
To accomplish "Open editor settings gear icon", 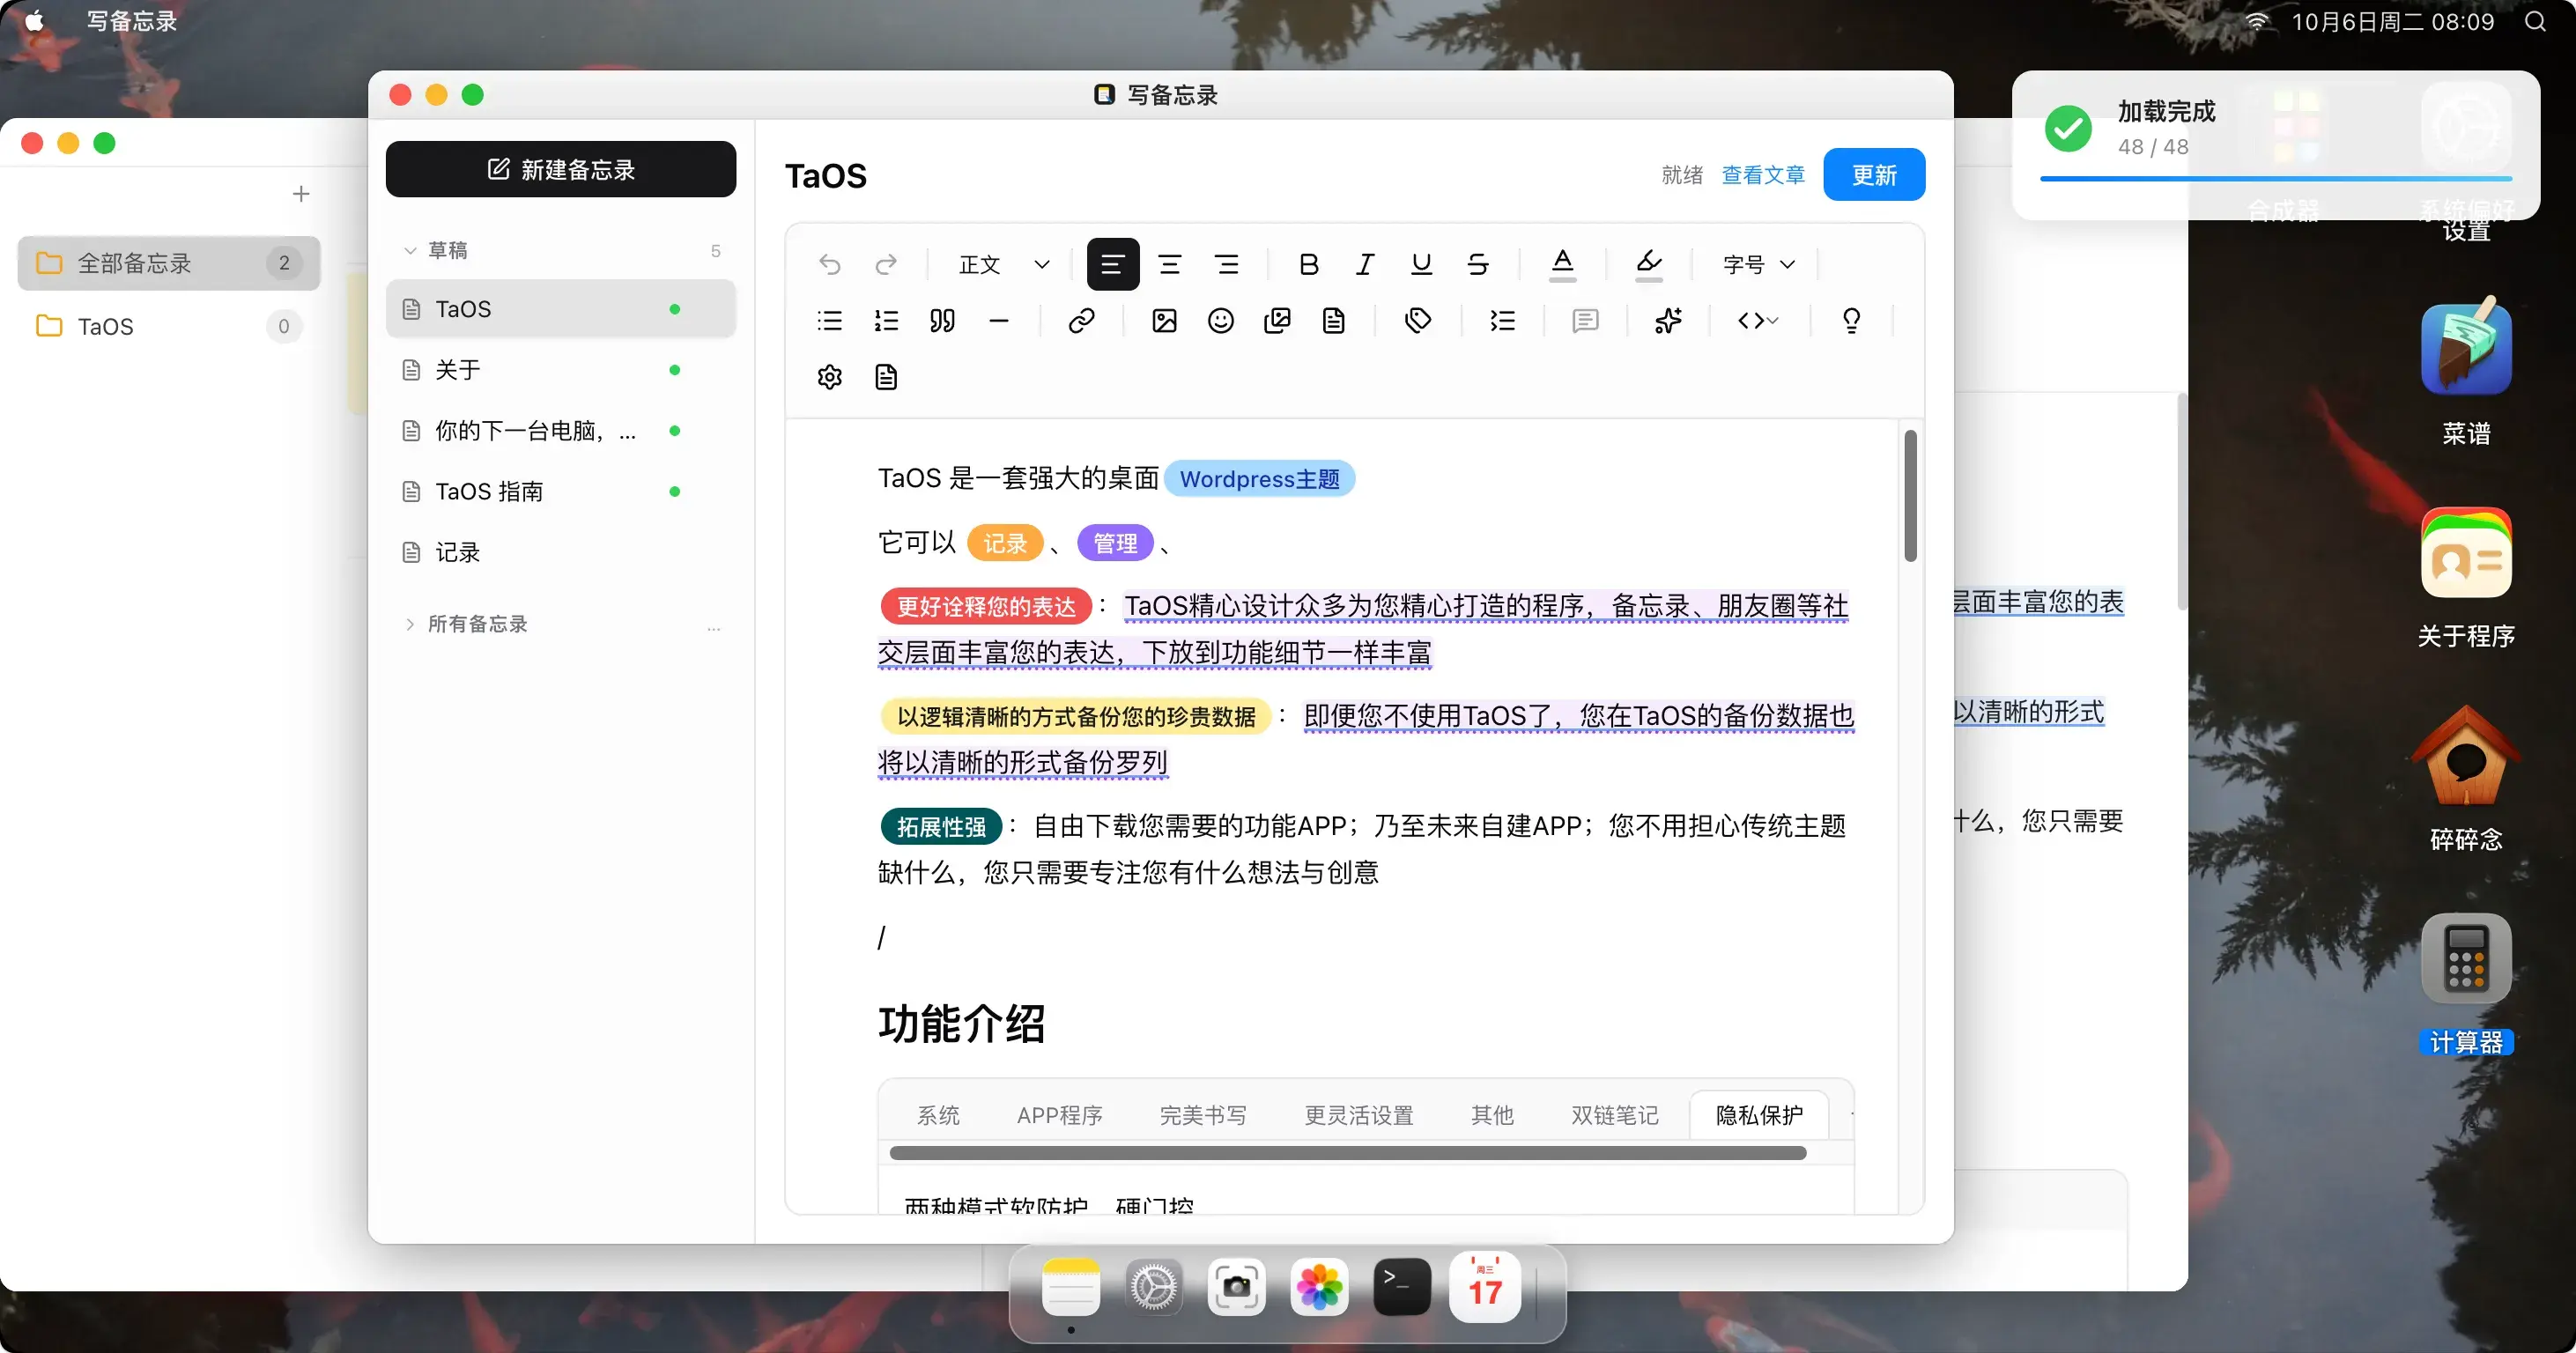I will click(829, 377).
